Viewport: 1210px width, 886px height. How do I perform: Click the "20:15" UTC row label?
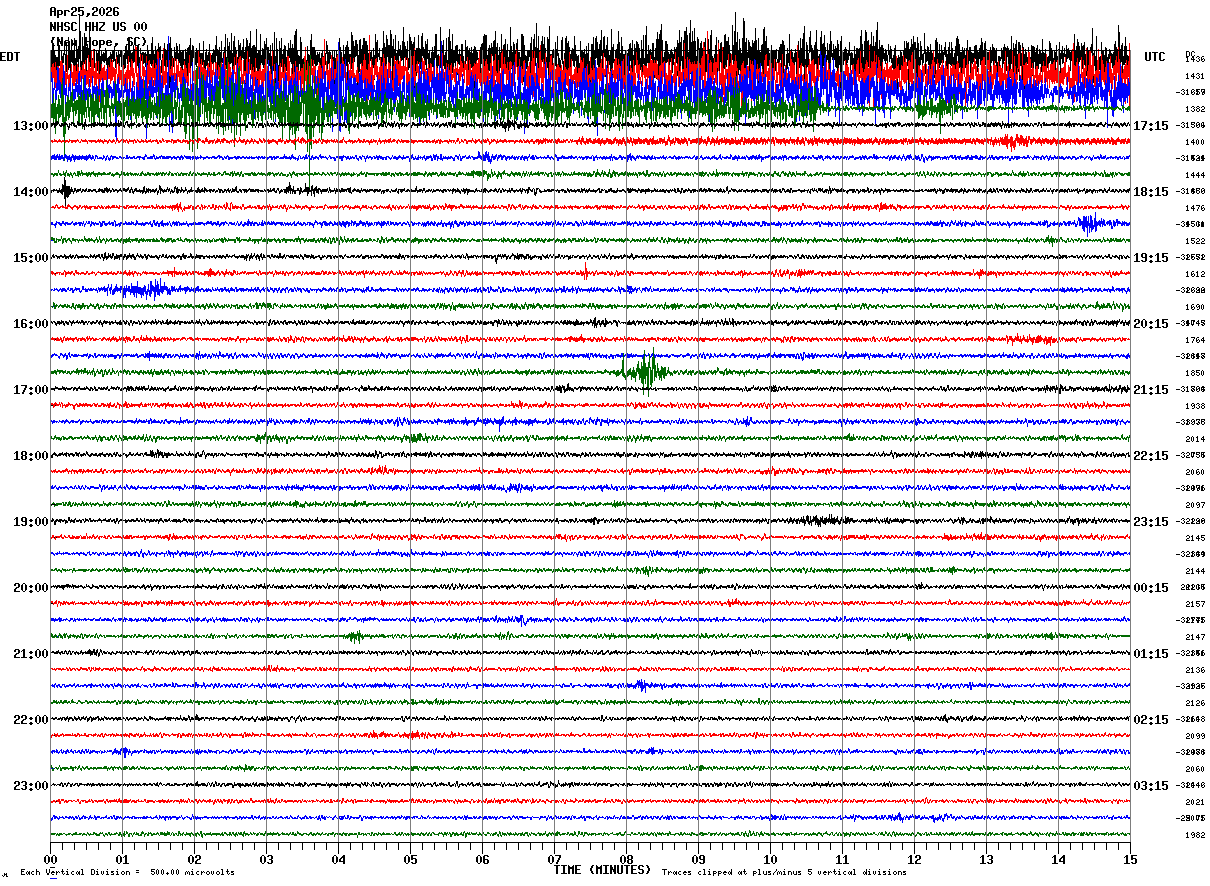click(1151, 324)
